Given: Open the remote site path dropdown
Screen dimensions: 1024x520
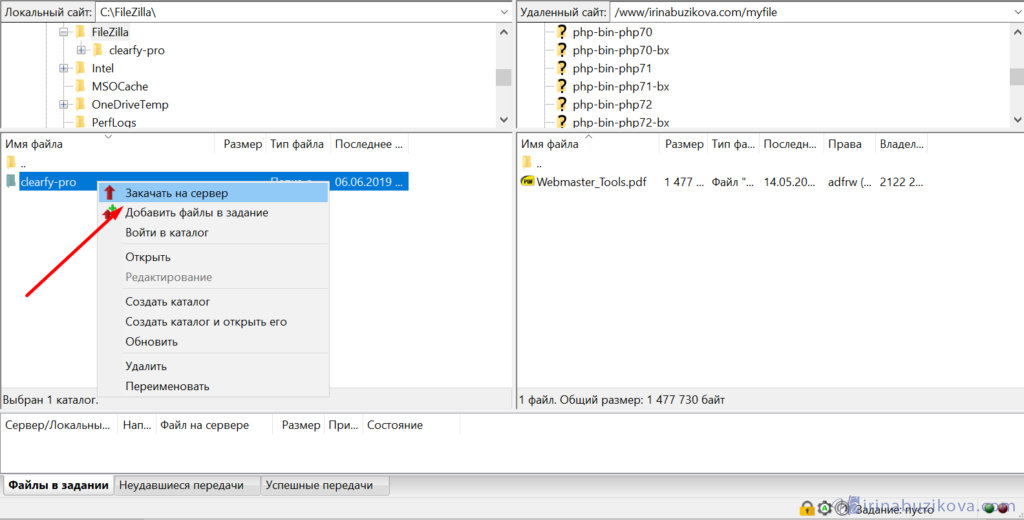Looking at the screenshot, I should (x=1013, y=11).
